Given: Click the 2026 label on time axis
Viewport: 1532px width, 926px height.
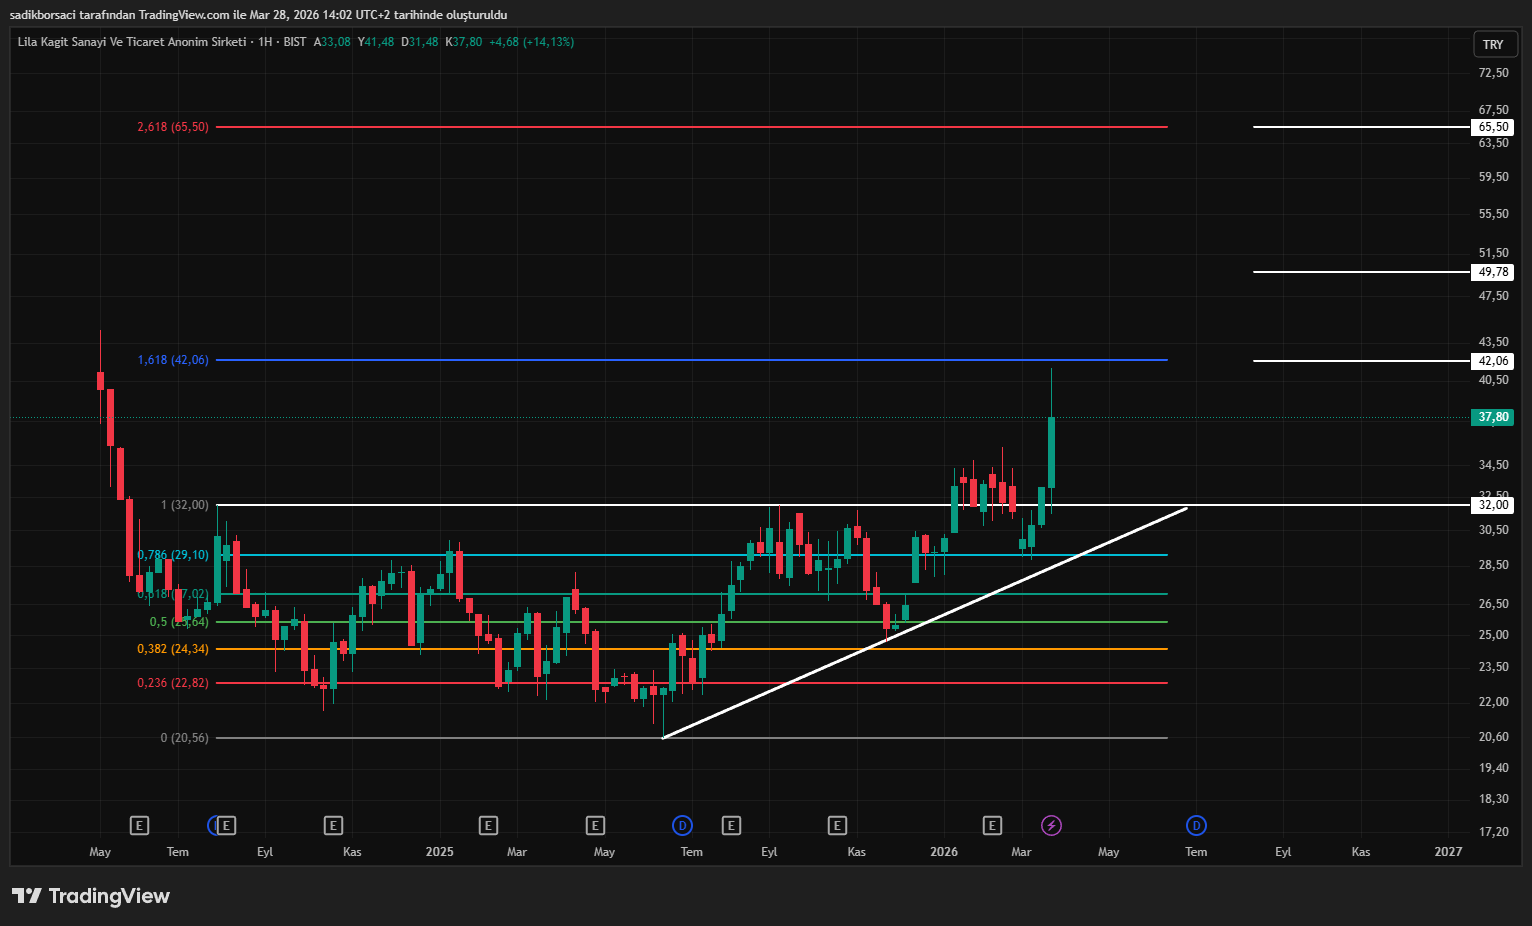Looking at the screenshot, I should (x=943, y=852).
